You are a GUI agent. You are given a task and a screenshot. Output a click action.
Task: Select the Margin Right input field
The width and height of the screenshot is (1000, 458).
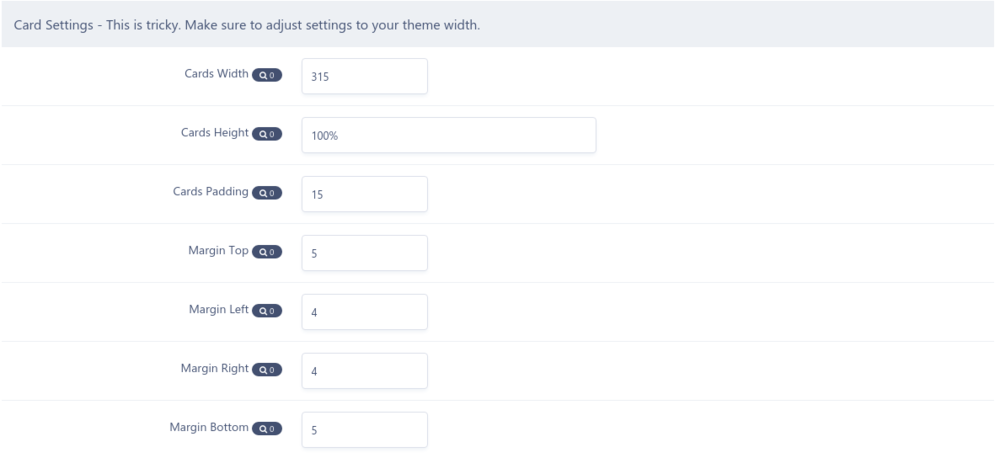click(x=364, y=371)
